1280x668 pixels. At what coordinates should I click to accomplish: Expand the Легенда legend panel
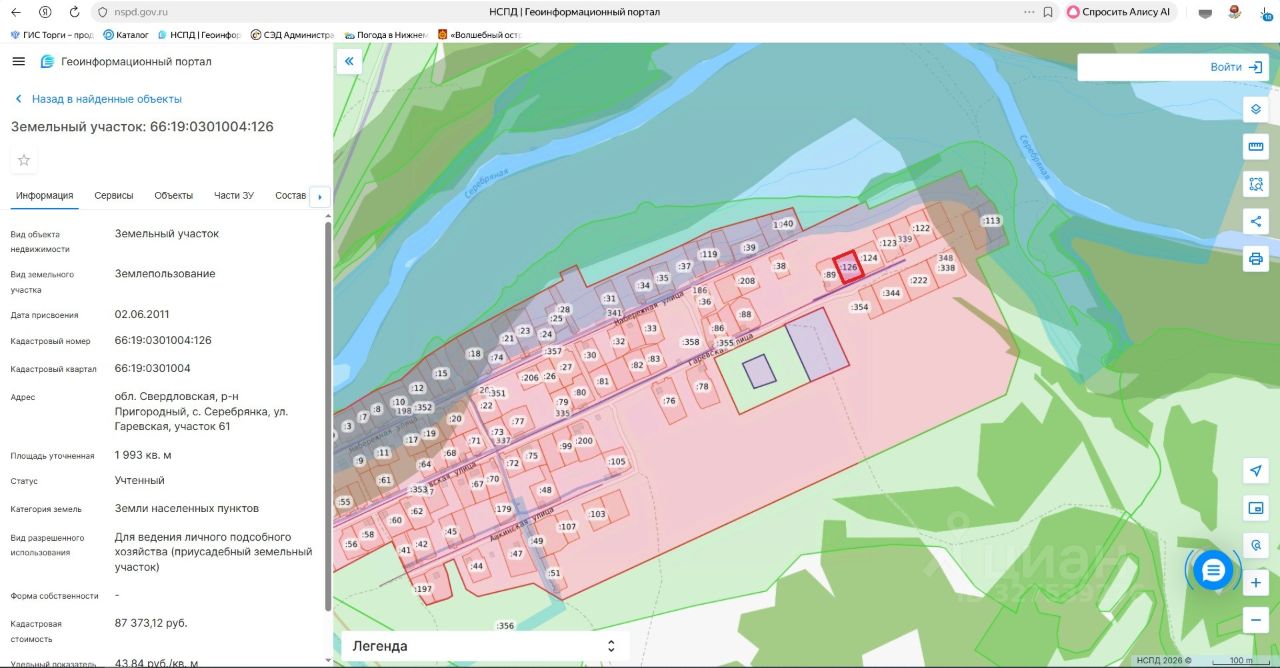tap(485, 646)
